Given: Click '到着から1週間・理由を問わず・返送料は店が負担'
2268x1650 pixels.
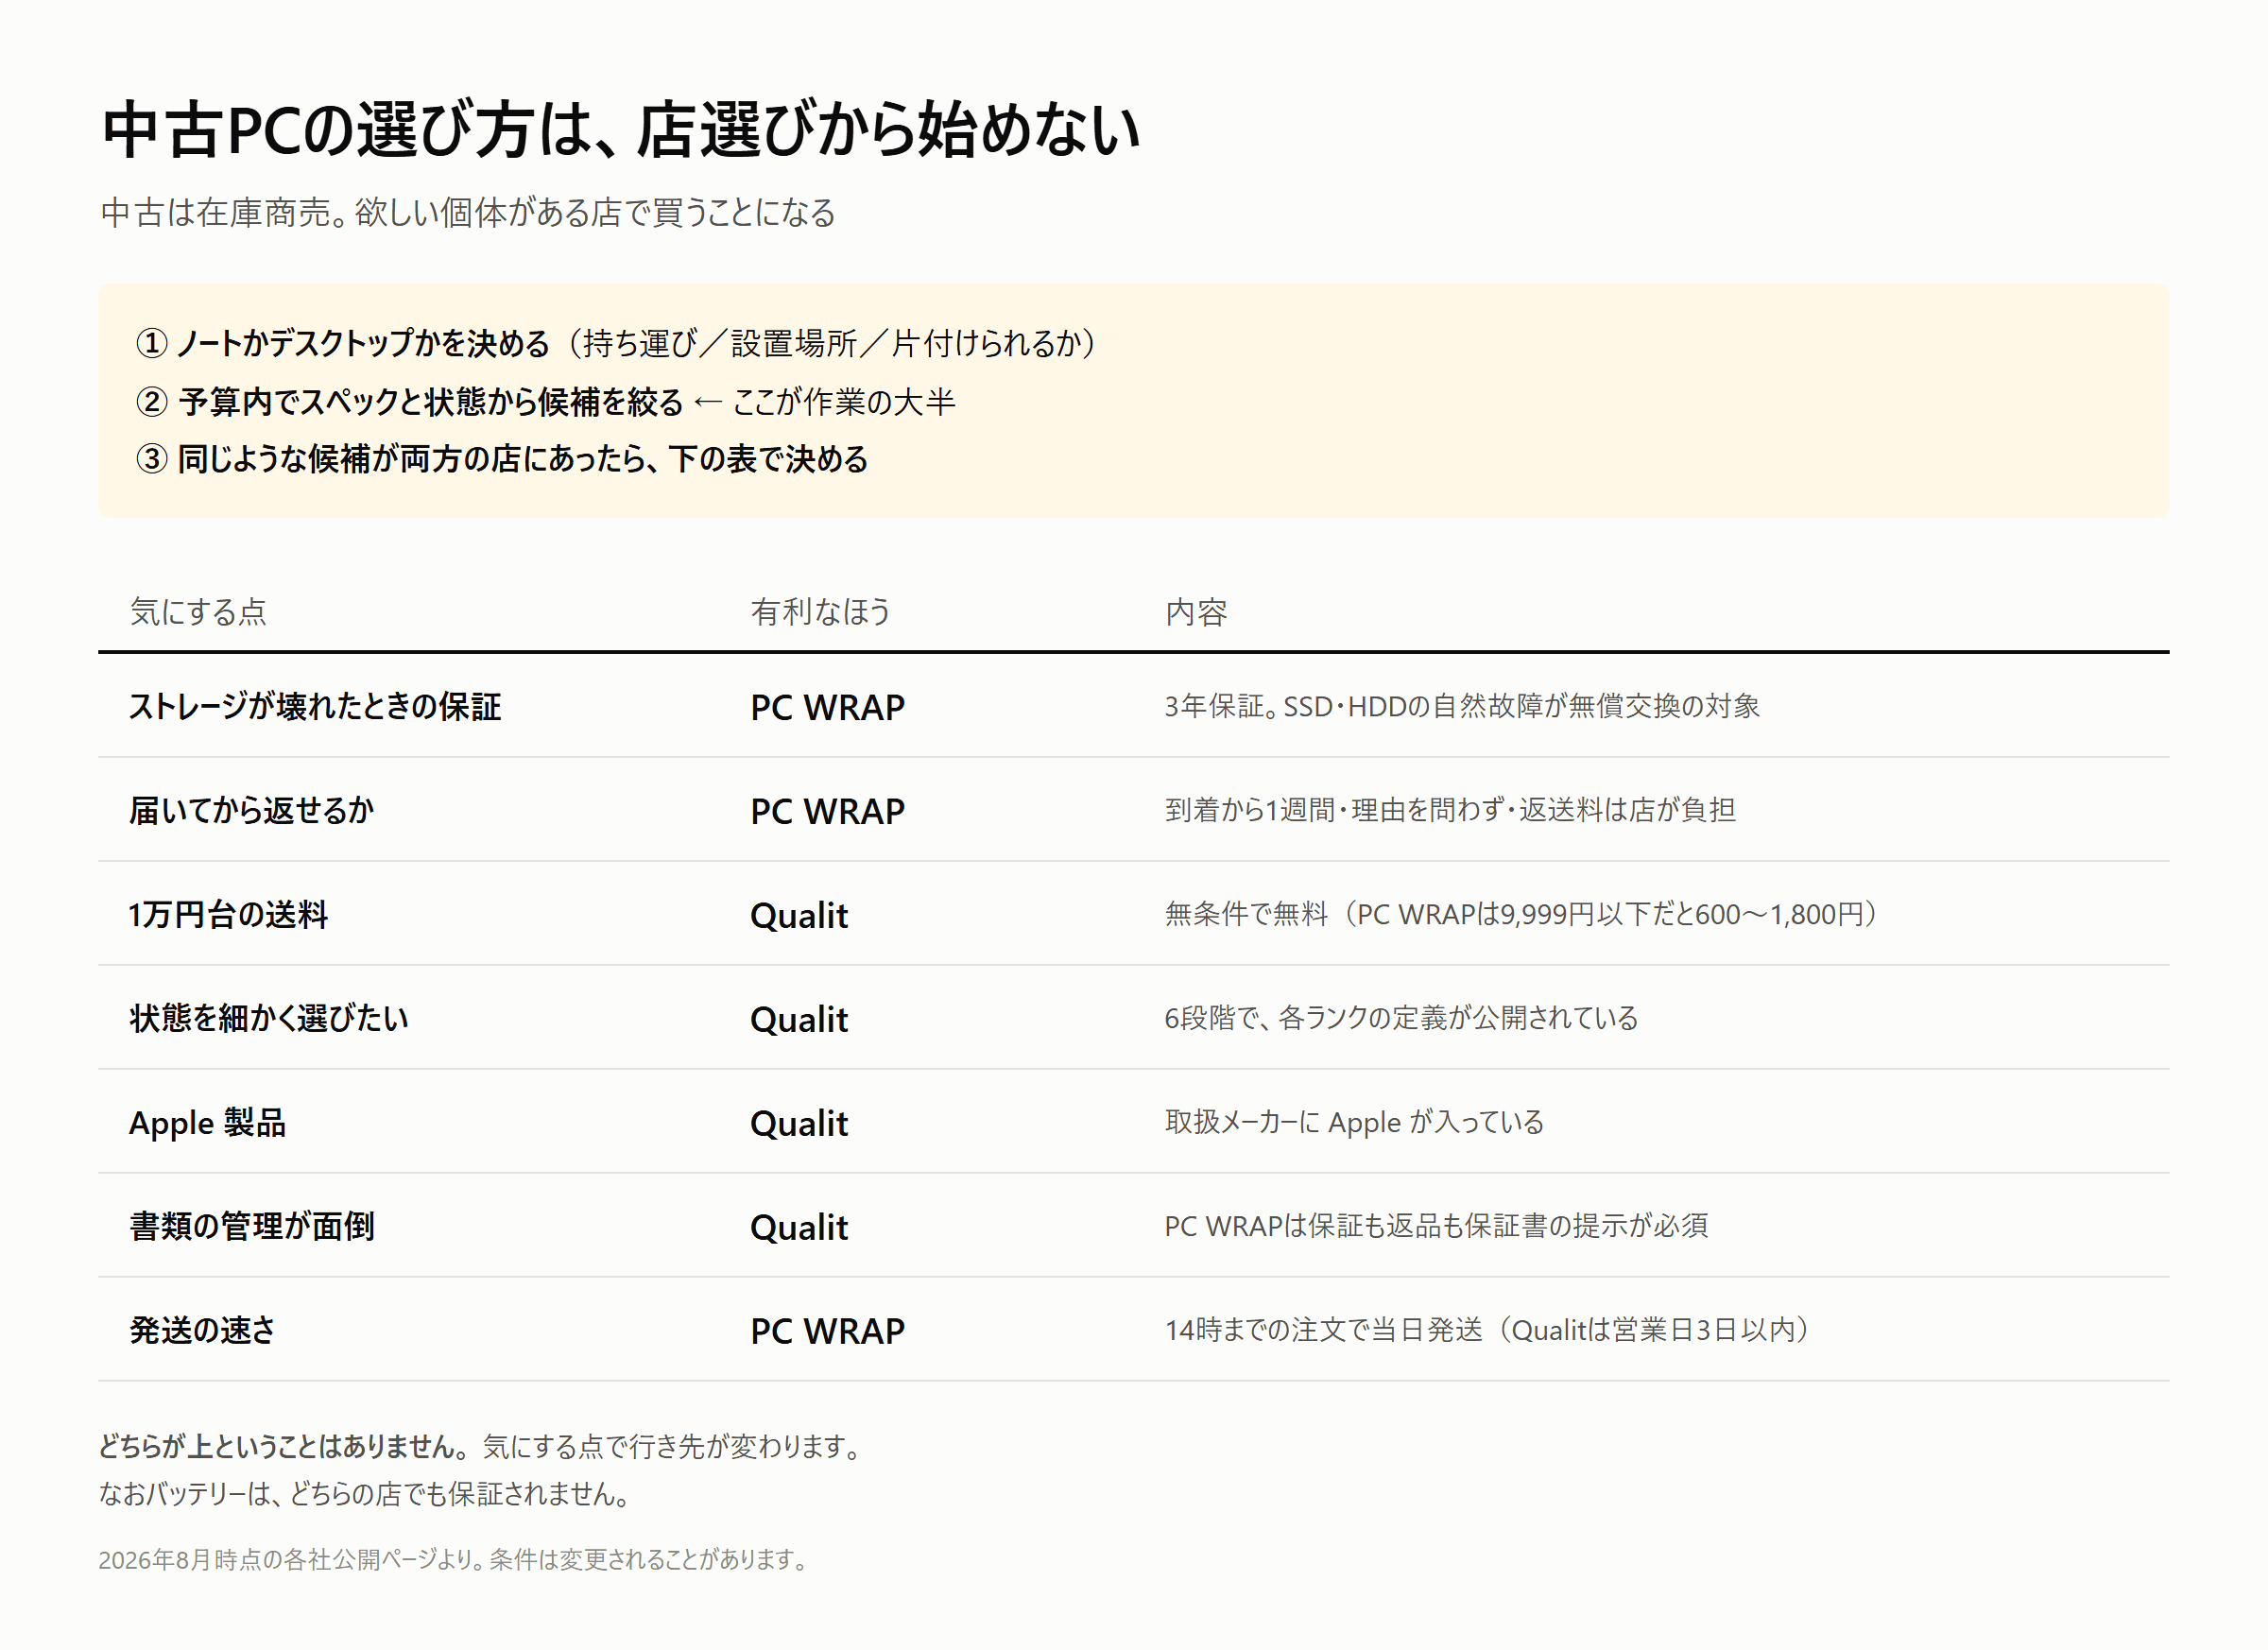Looking at the screenshot, I should (x=1449, y=810).
